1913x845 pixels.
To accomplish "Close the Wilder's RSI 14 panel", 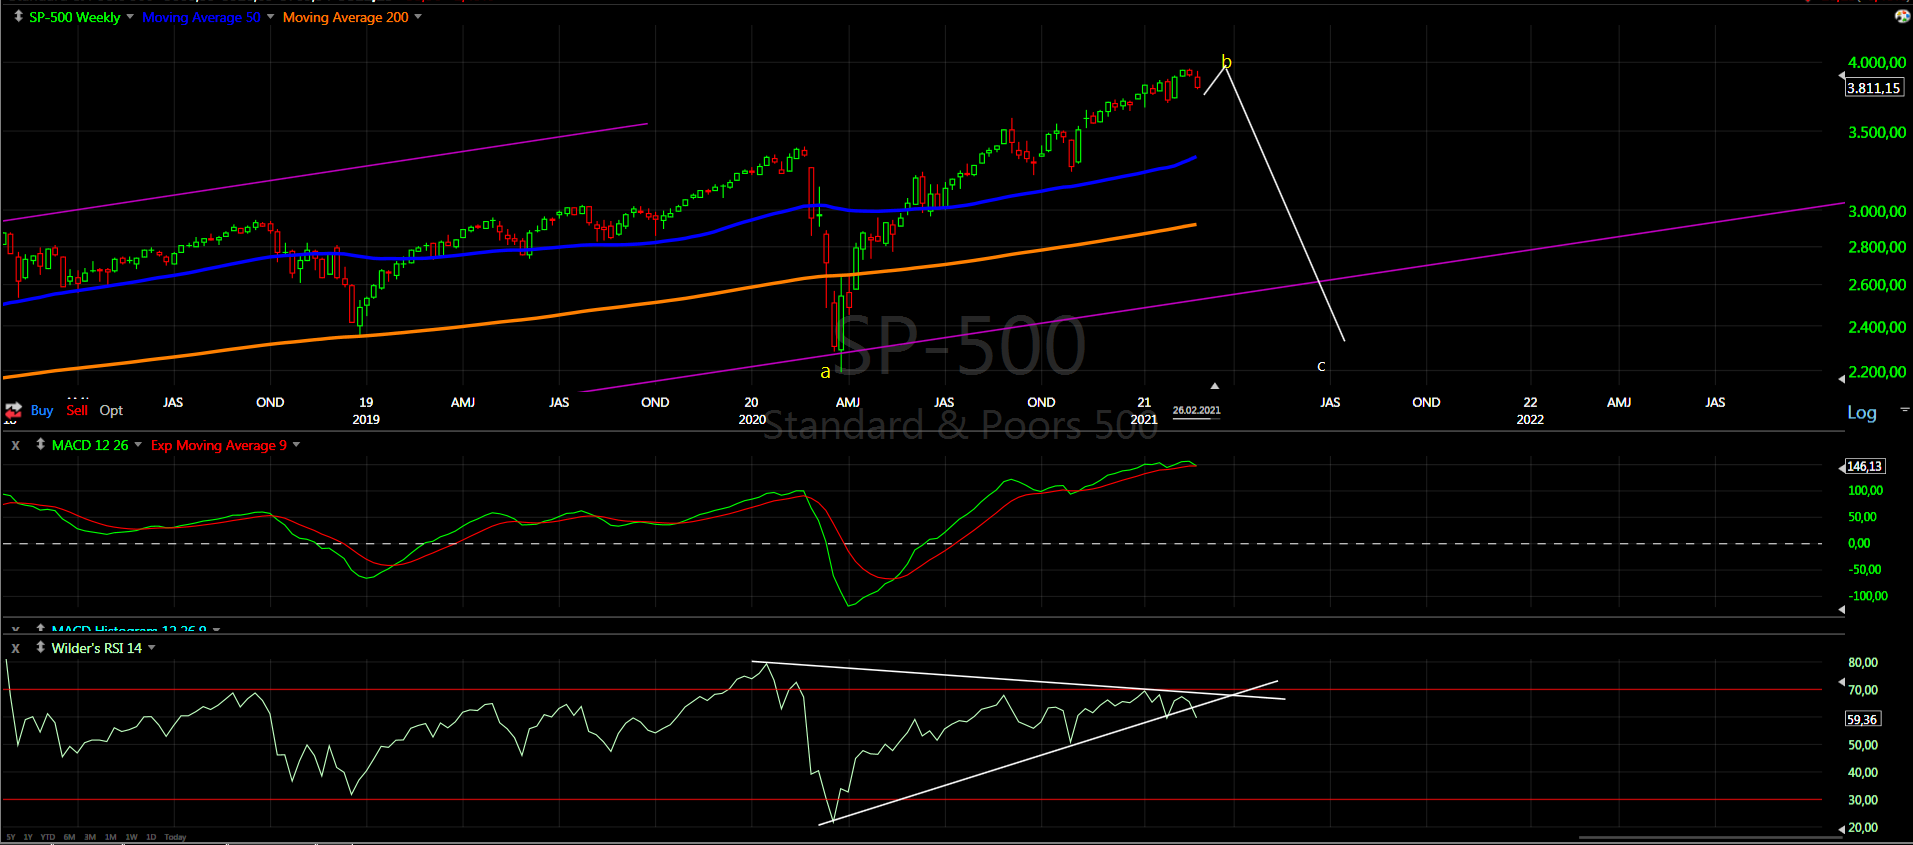I will point(15,648).
